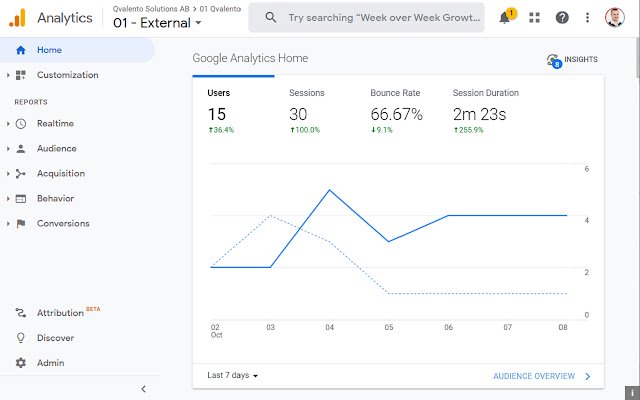
Task: Click the page vertical scrollbar
Action: coord(637,57)
